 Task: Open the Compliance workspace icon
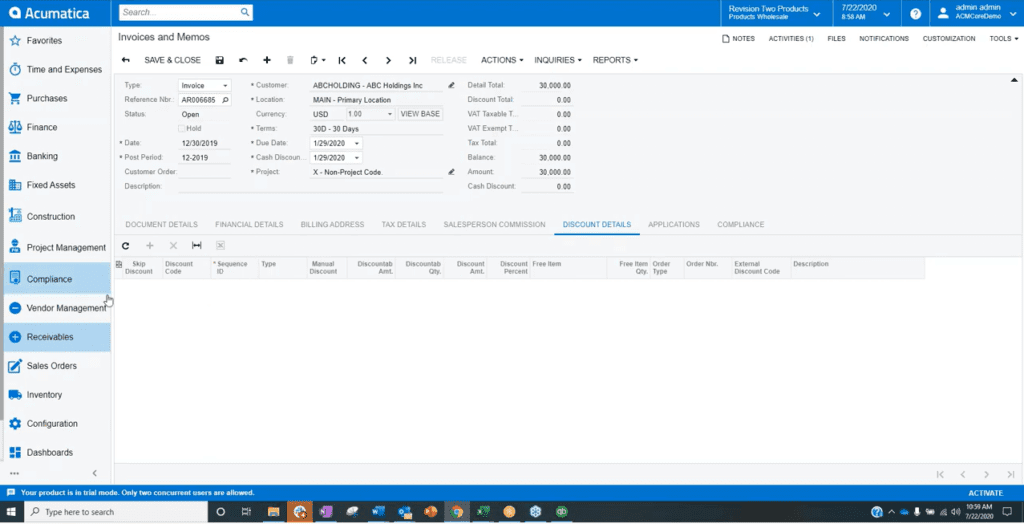pyautogui.click(x=15, y=279)
